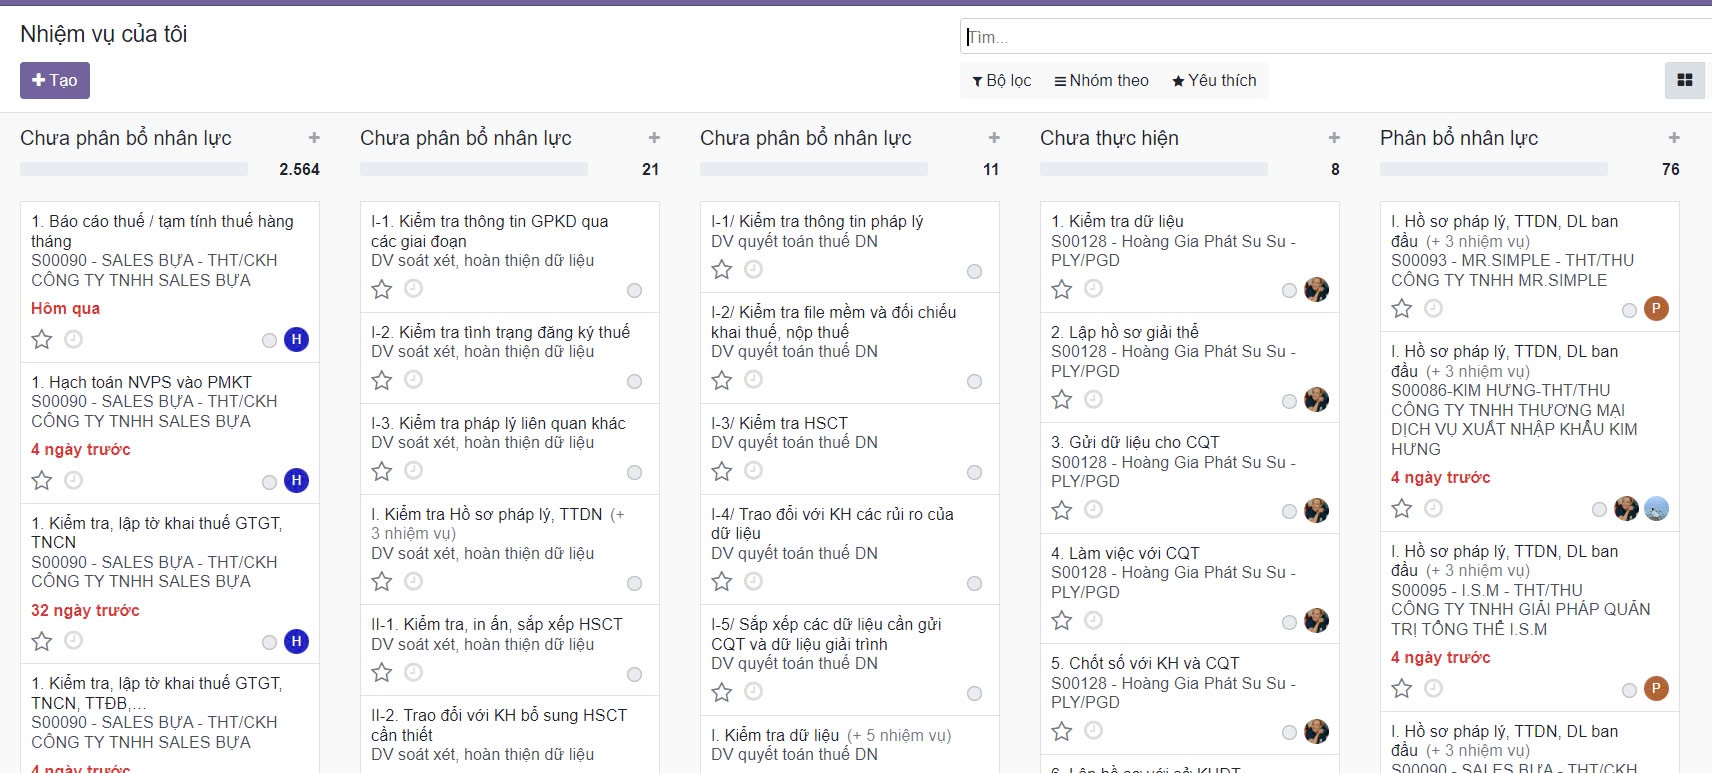Star the 'I-1. Kiểm tra thông tin GPKD' task
Image resolution: width=1712 pixels, height=773 pixels.
click(x=382, y=290)
